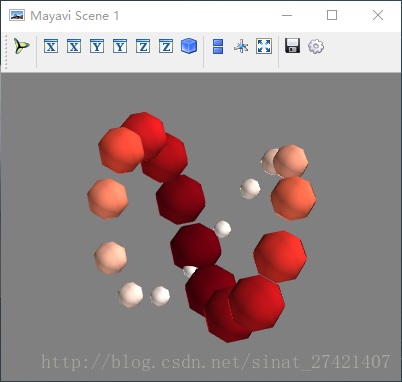Toggle parallel projection, blue stacked rectangles icon
The image size is (402, 382).
pos(218,46)
